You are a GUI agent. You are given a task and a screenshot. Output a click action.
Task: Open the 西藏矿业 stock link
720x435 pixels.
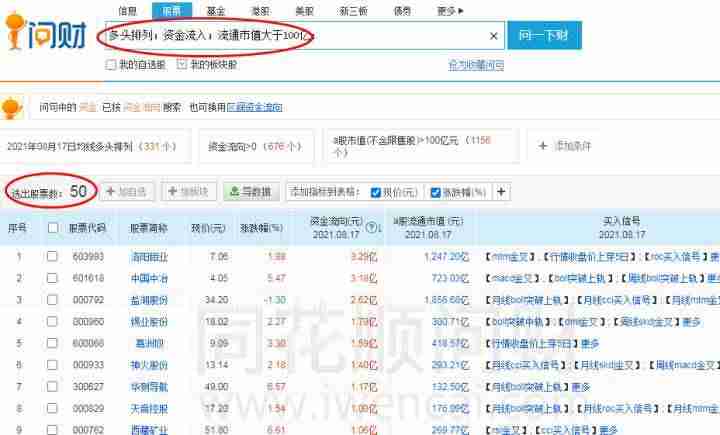(x=149, y=430)
